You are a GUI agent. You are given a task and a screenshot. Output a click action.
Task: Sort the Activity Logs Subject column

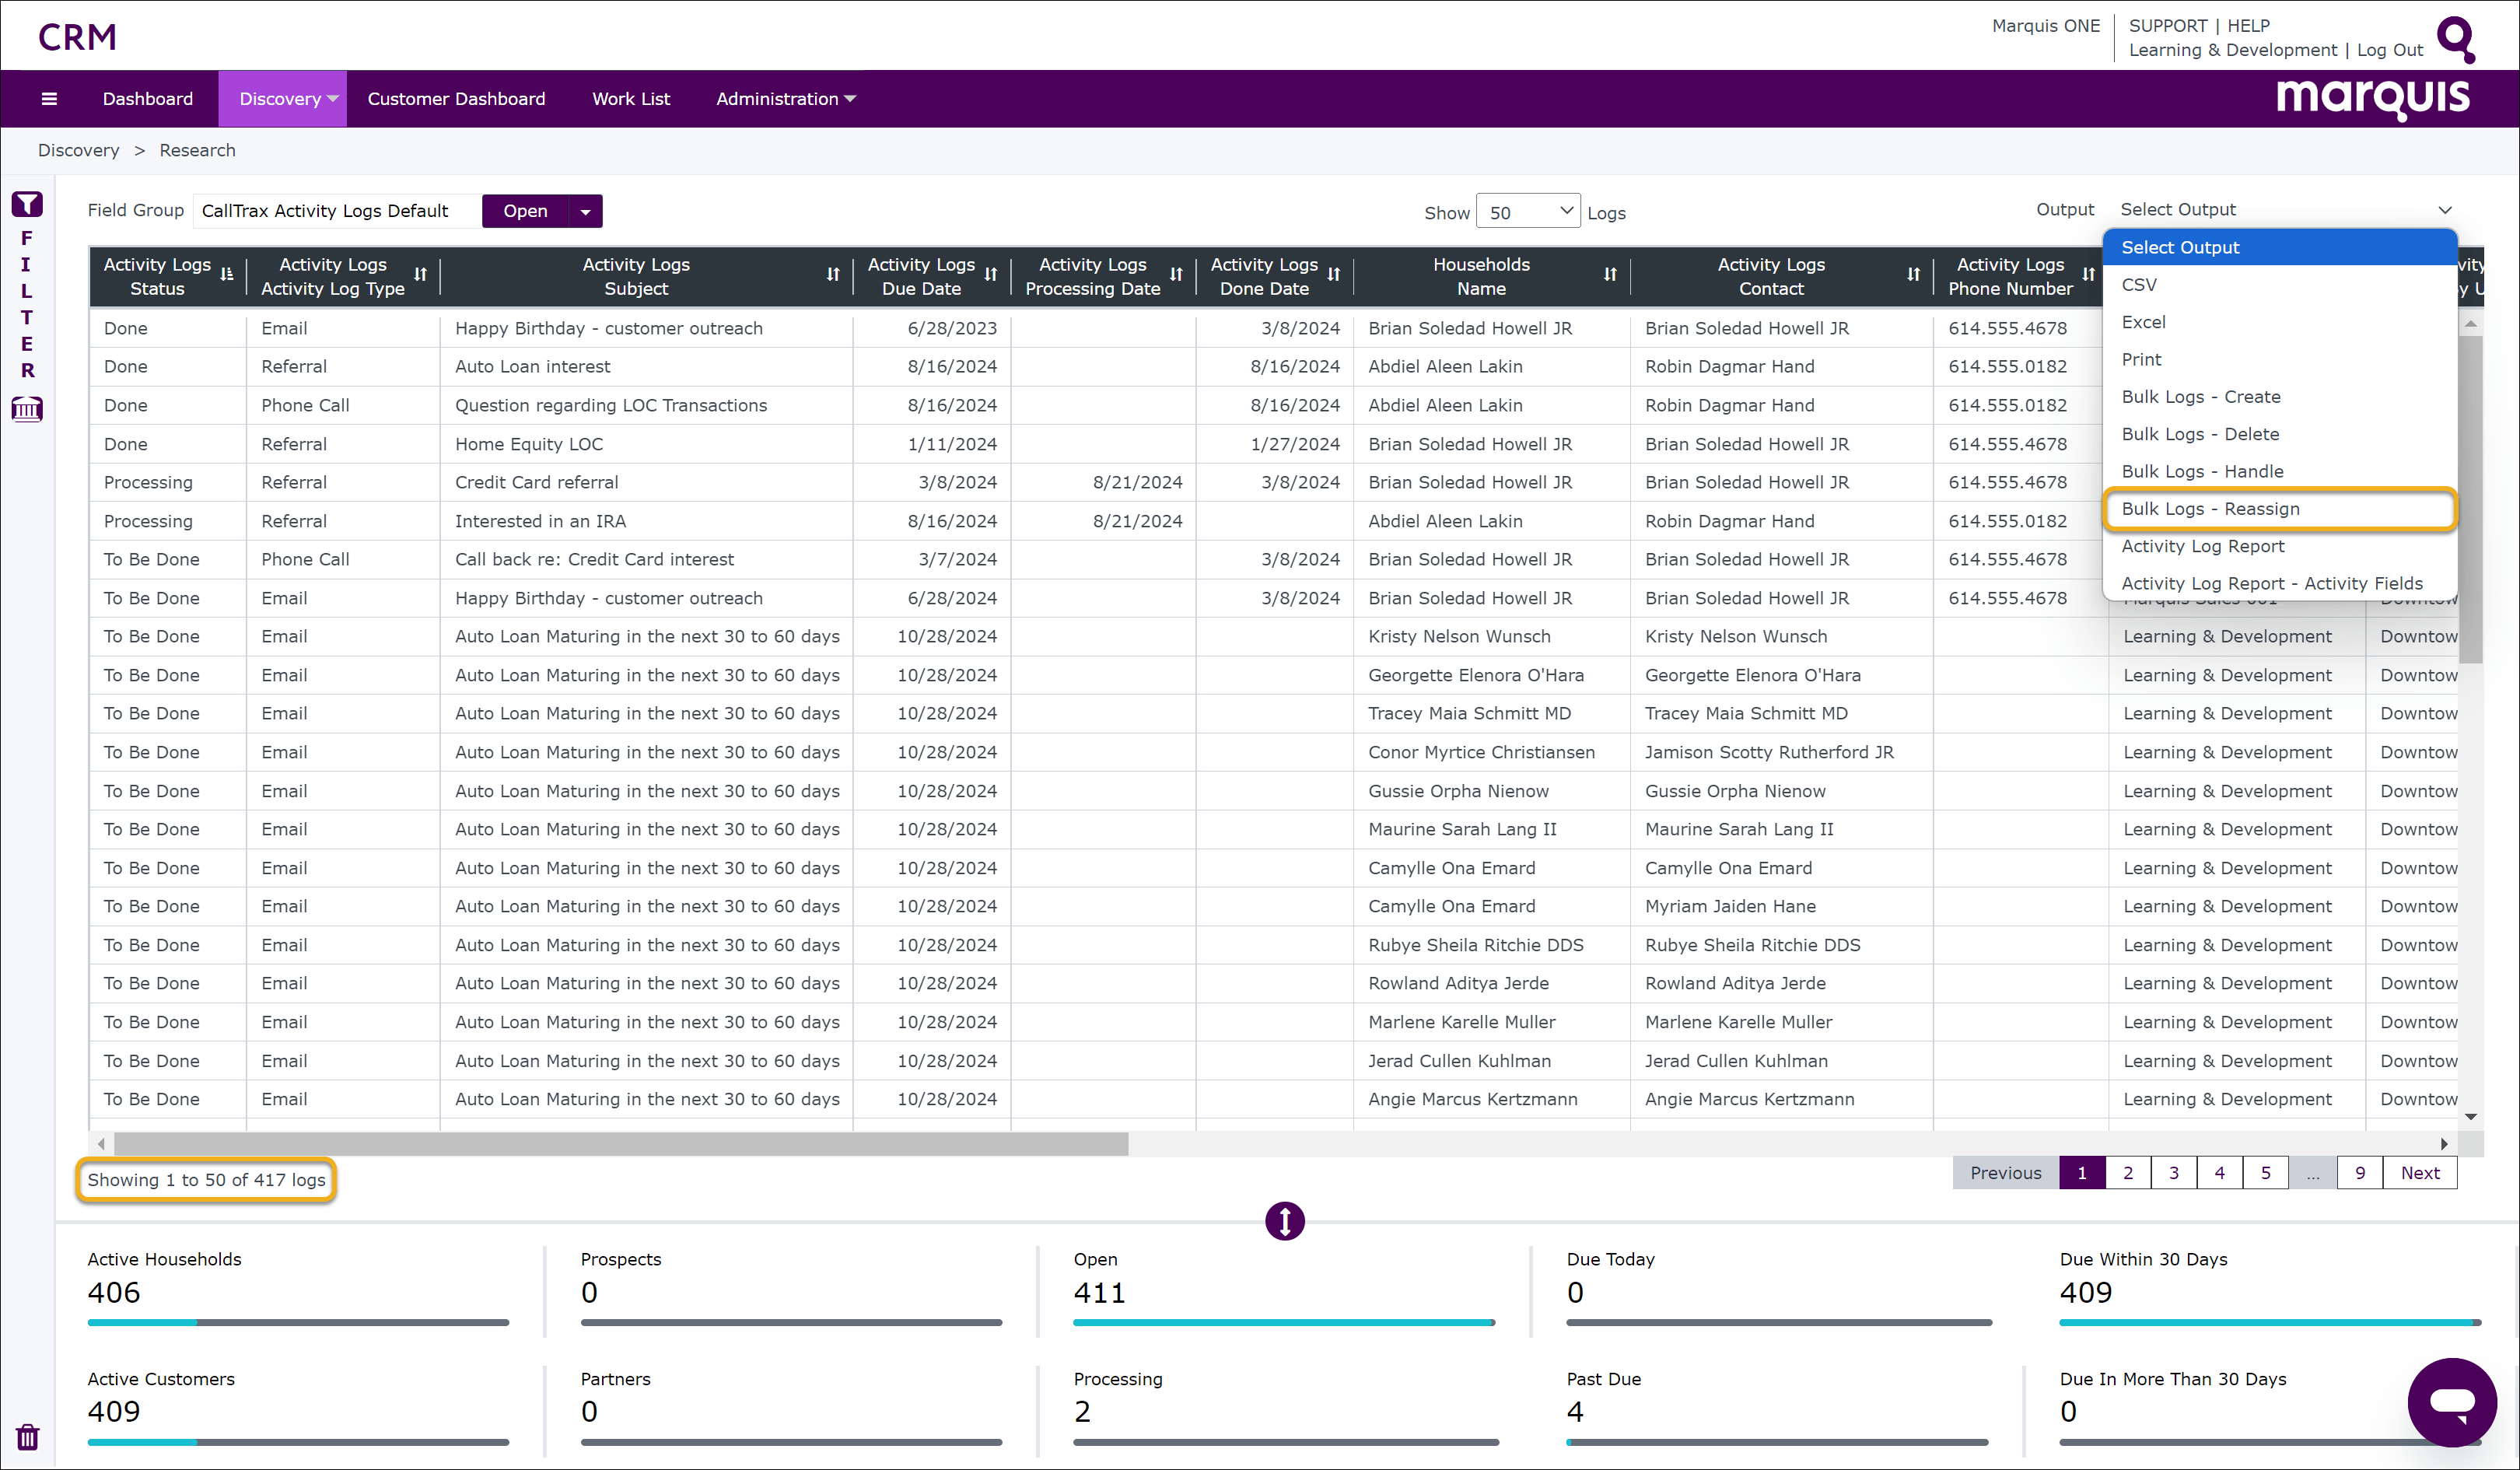tap(834, 275)
